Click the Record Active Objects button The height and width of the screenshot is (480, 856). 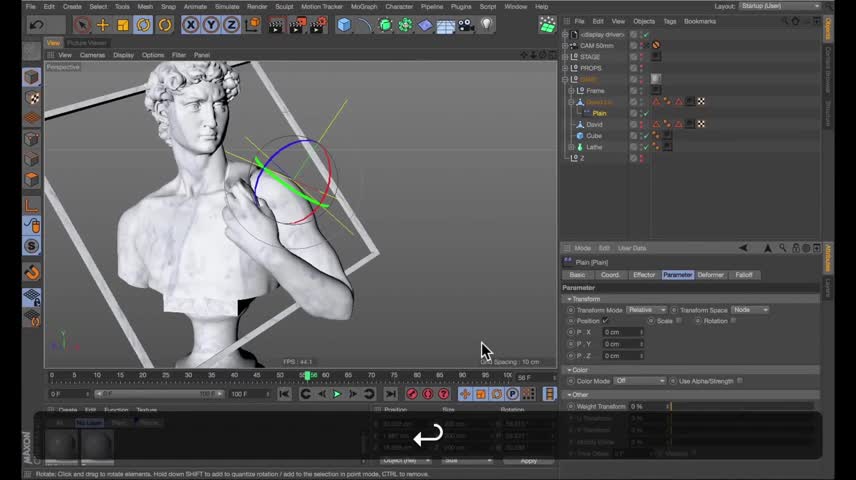coord(412,394)
